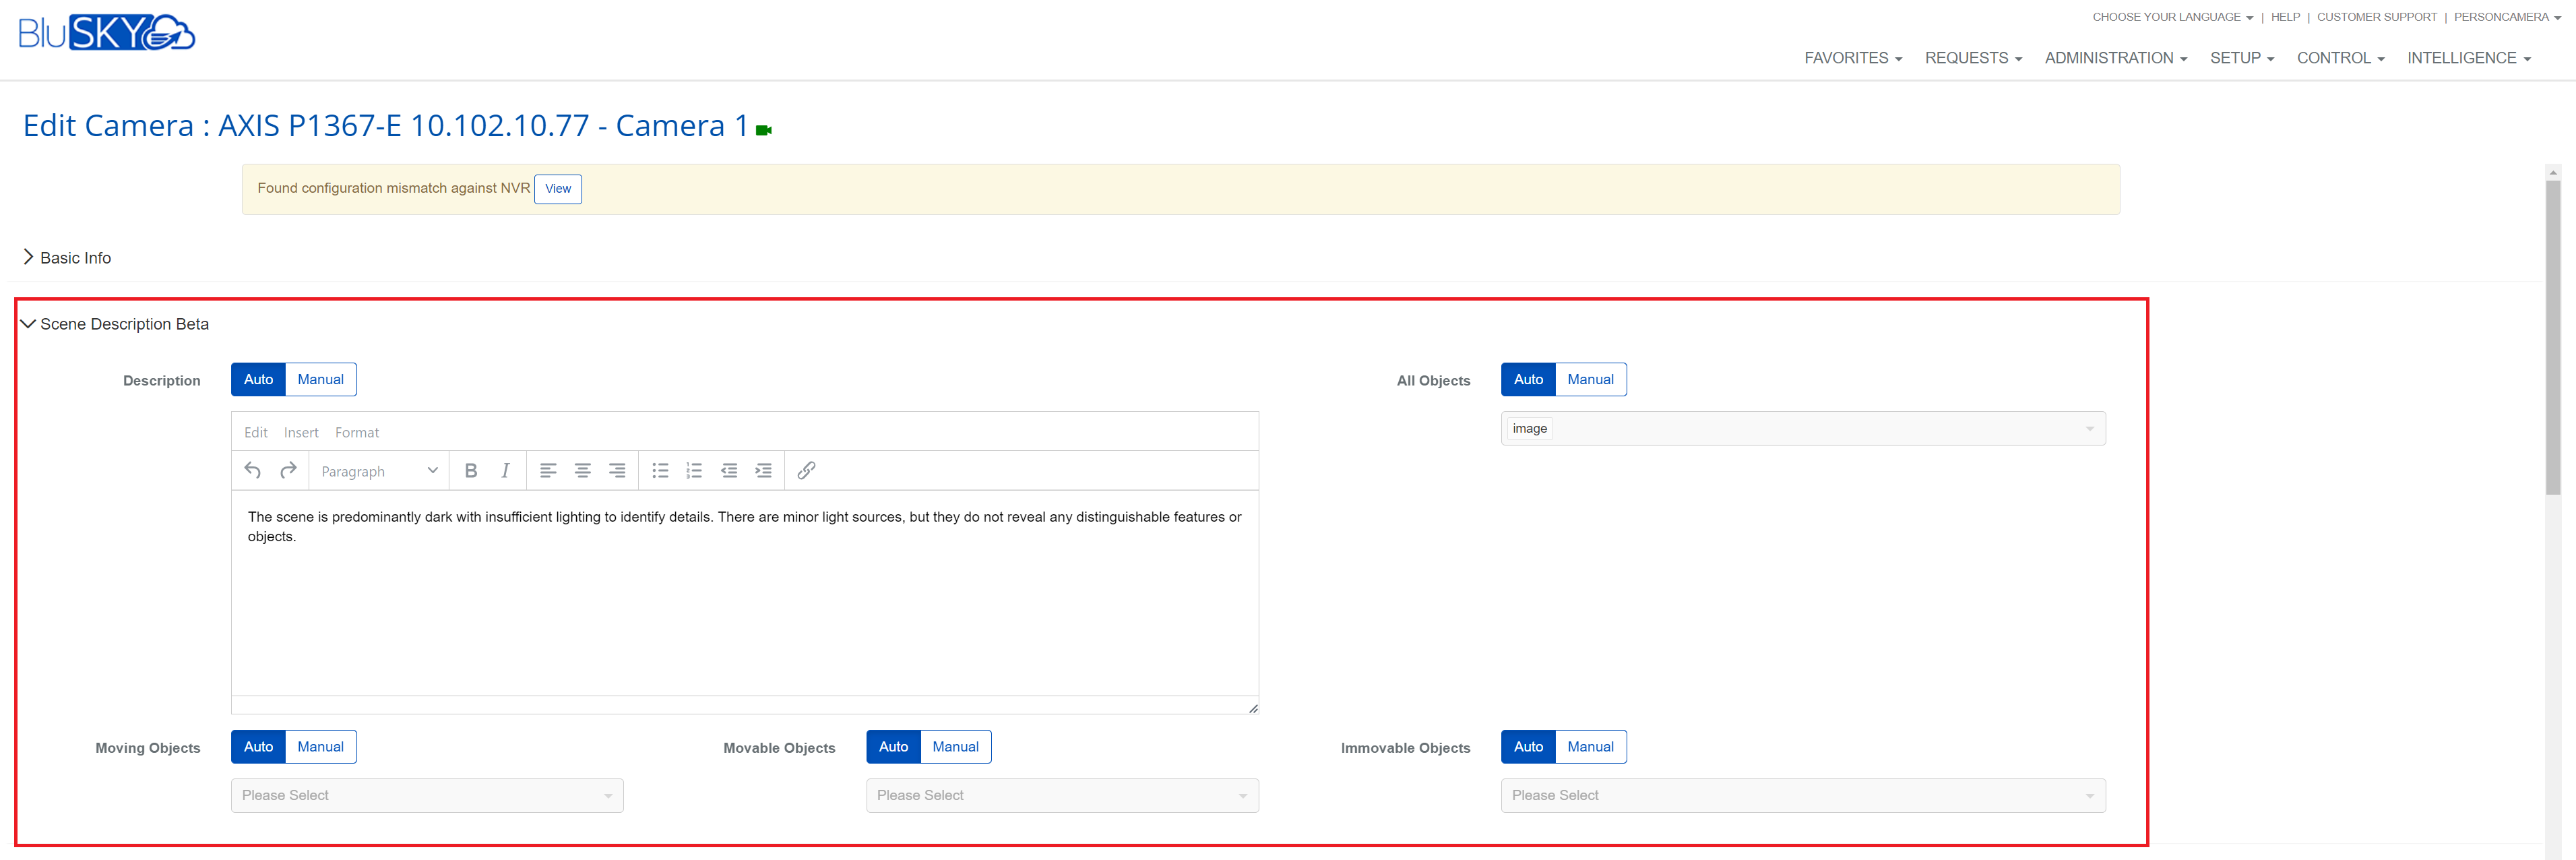
Task: Open the editor Format menu
Action: (356, 432)
